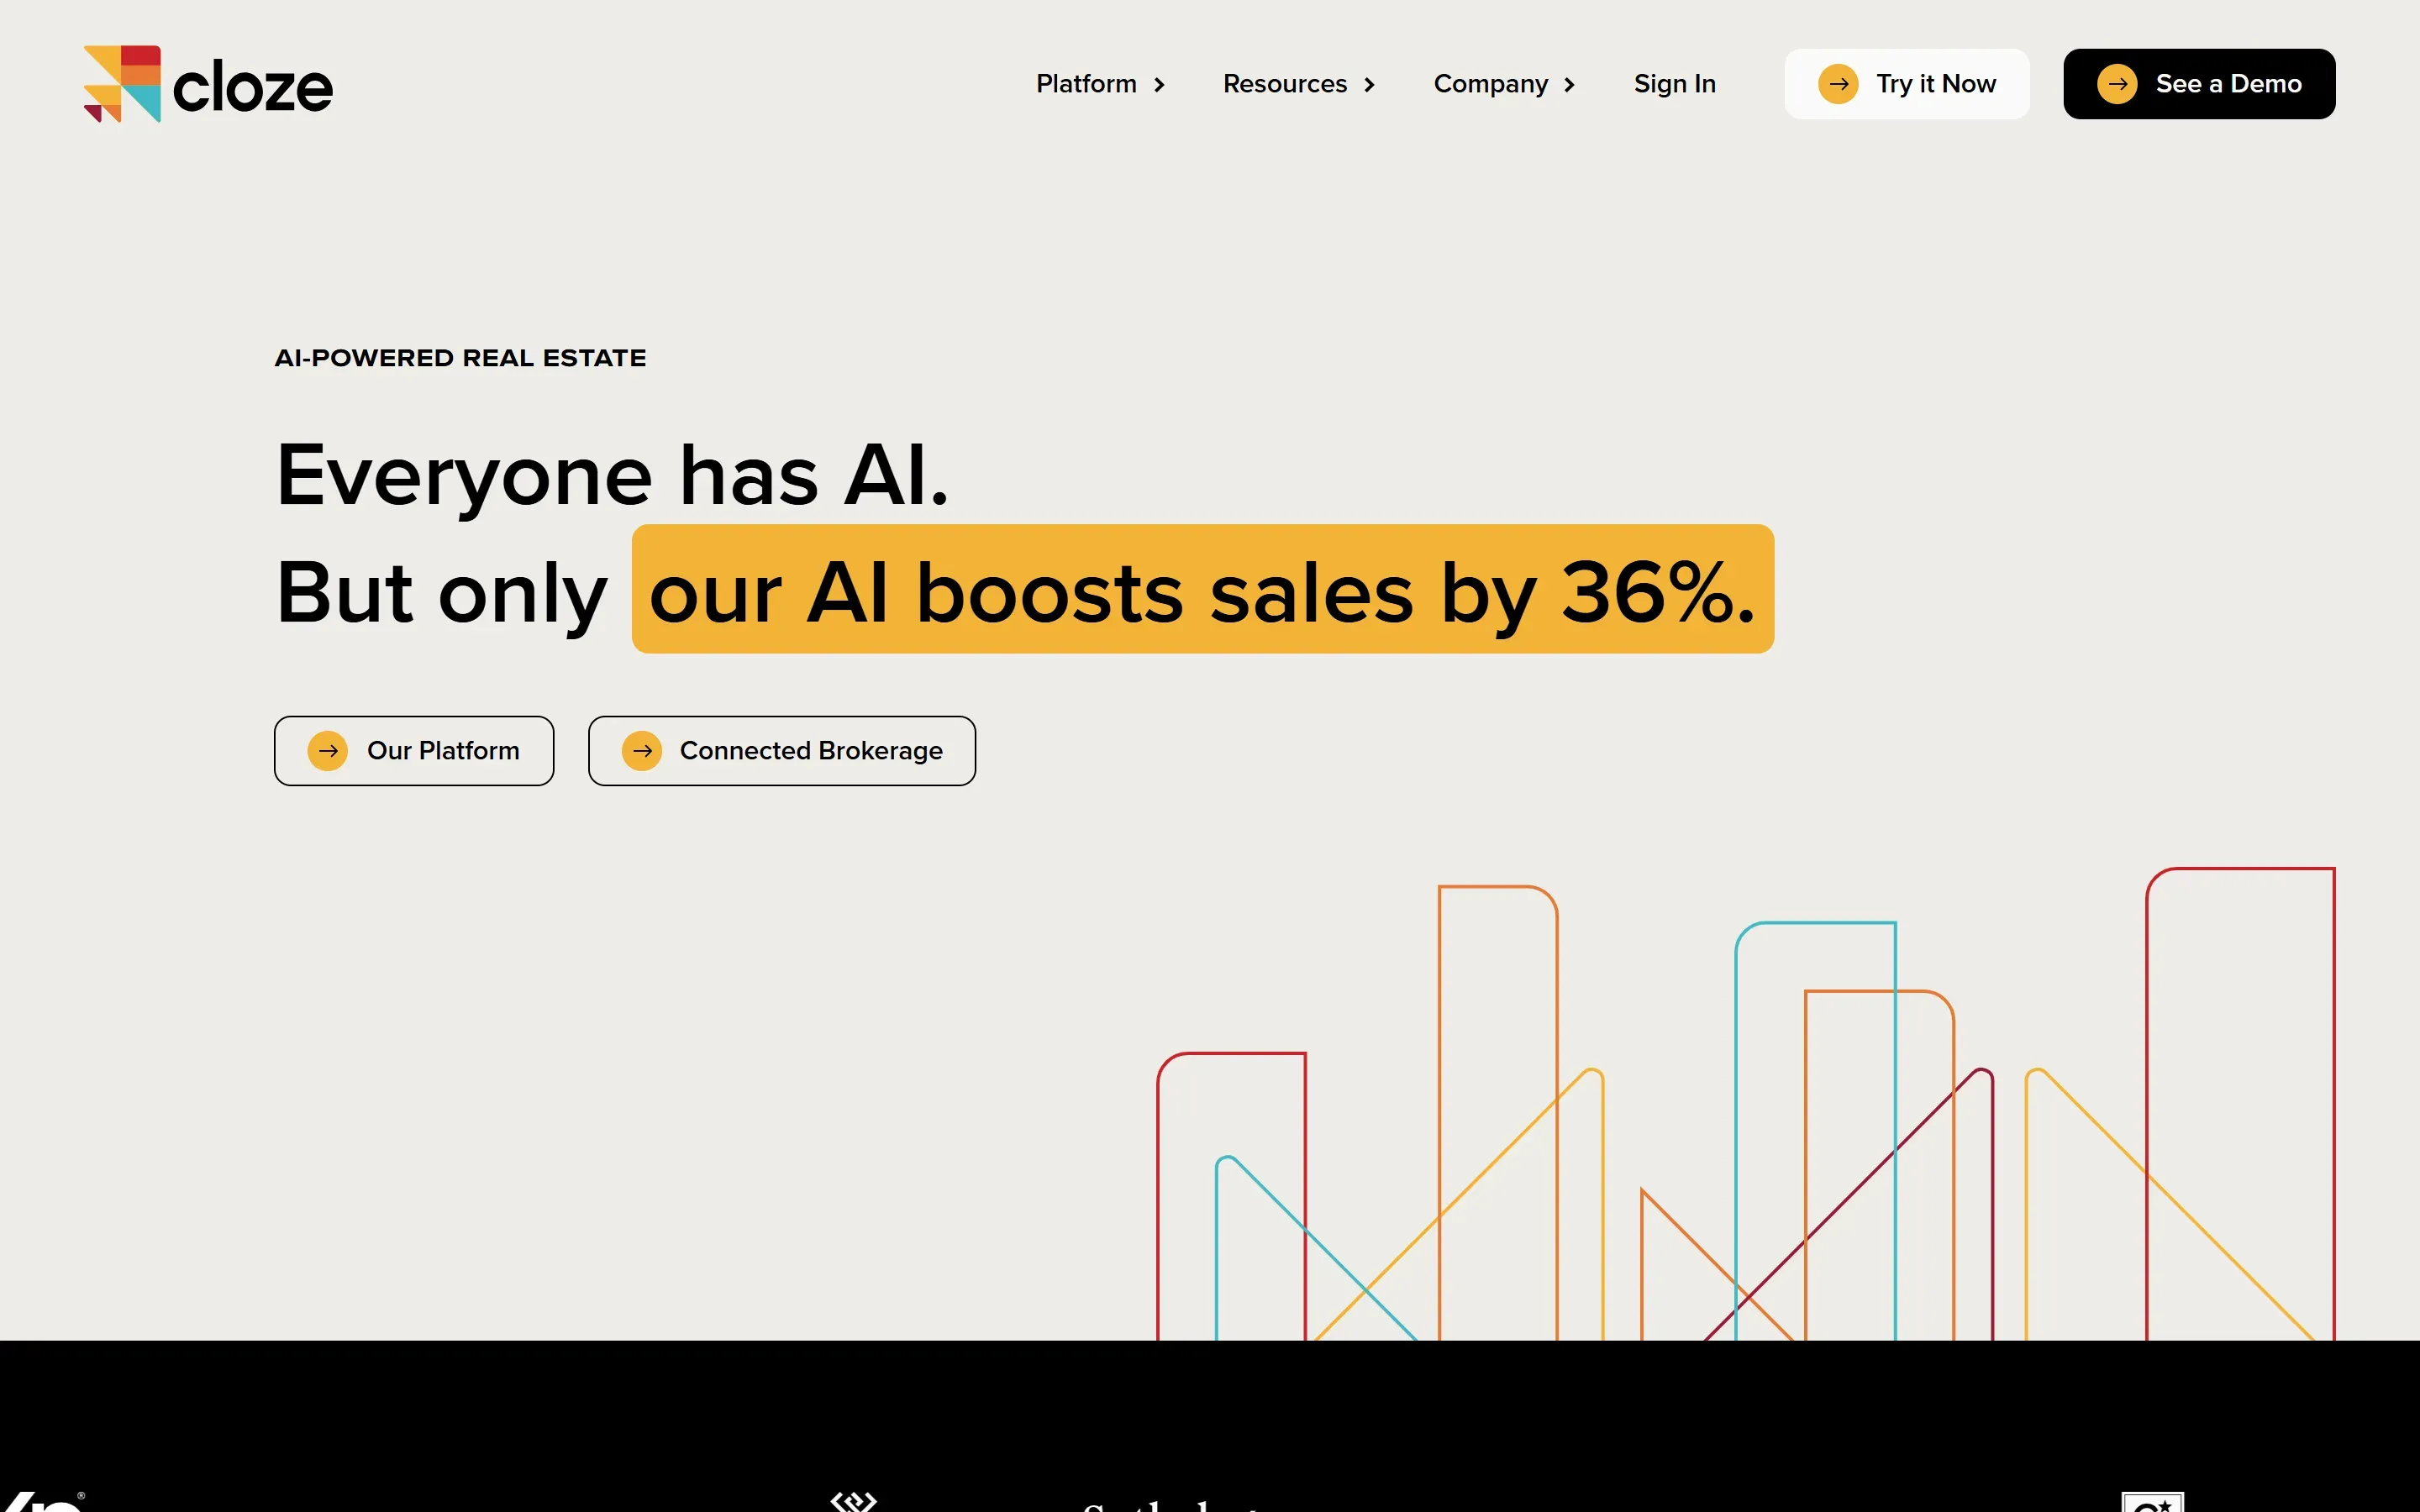Open the Platform menu
This screenshot has width=2420, height=1512.
tap(1086, 84)
